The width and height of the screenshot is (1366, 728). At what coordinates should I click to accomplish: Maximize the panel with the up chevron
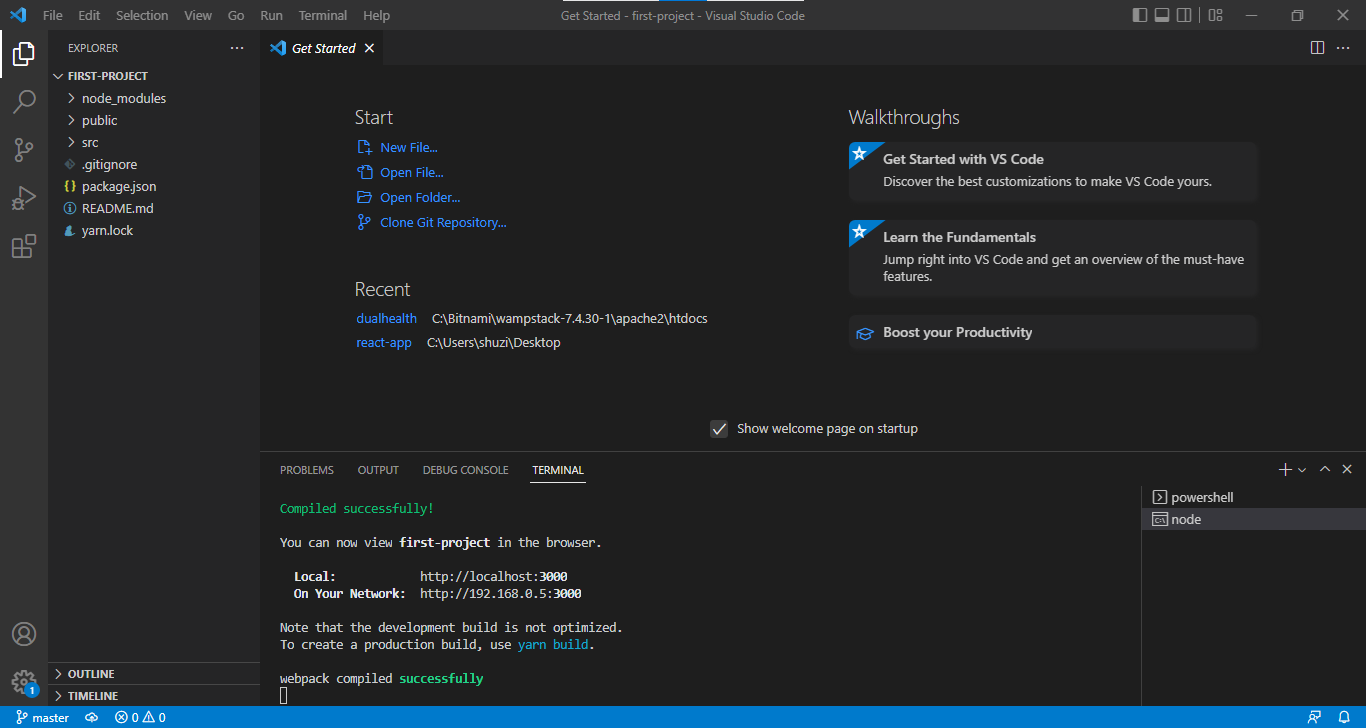point(1325,469)
